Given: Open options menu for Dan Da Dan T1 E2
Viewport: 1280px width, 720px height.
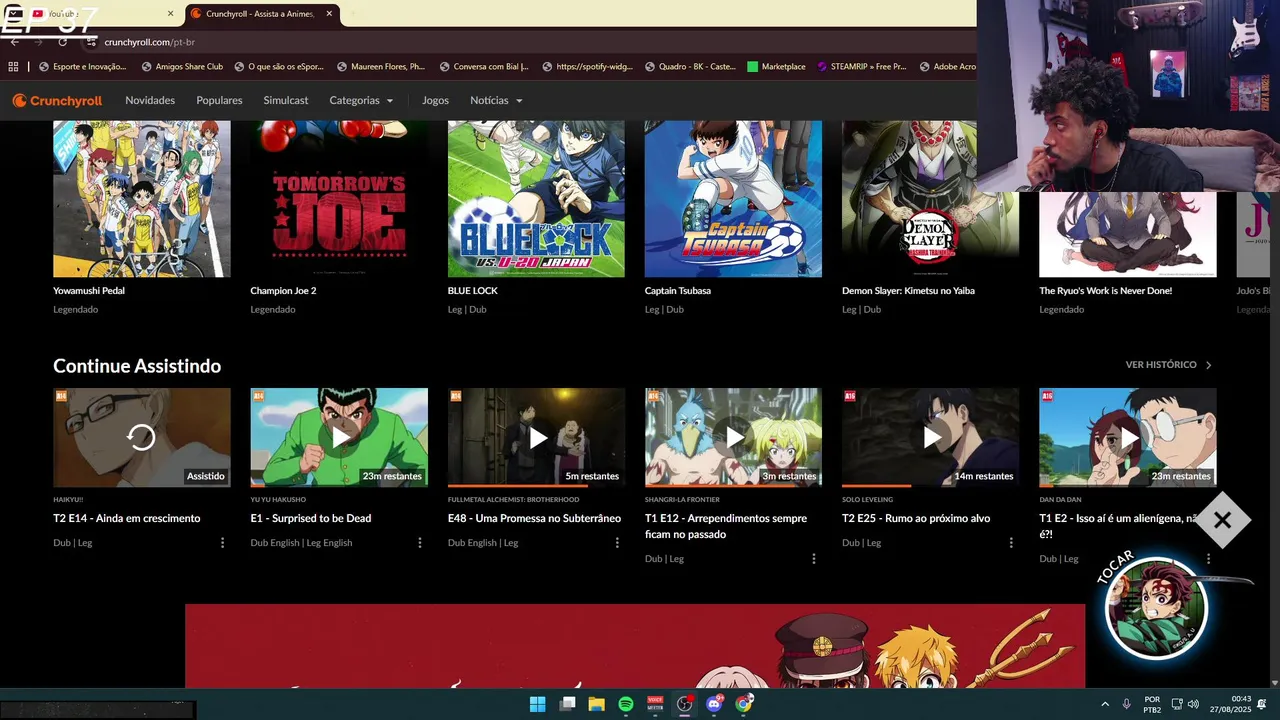Looking at the screenshot, I should [x=1208, y=559].
